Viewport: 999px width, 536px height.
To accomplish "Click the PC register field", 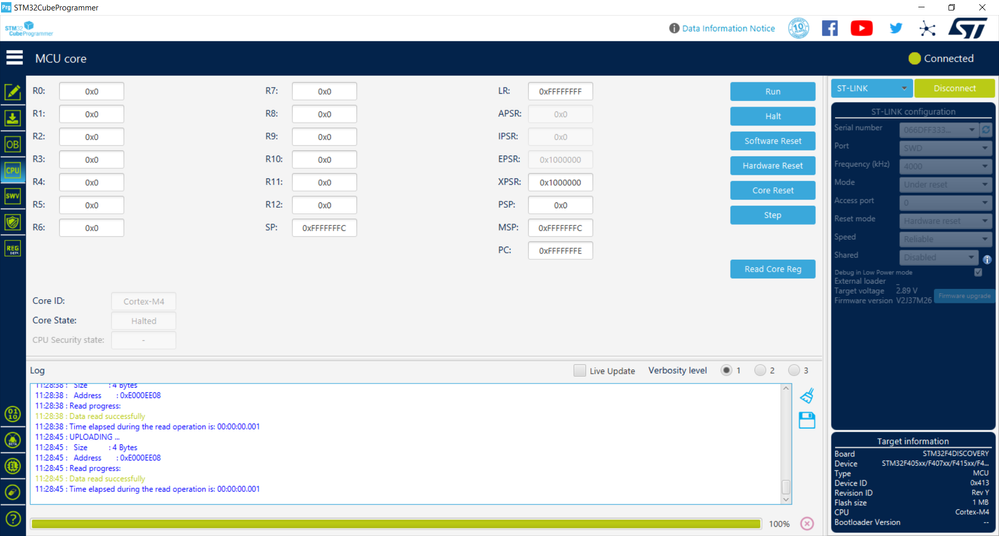I will 560,250.
